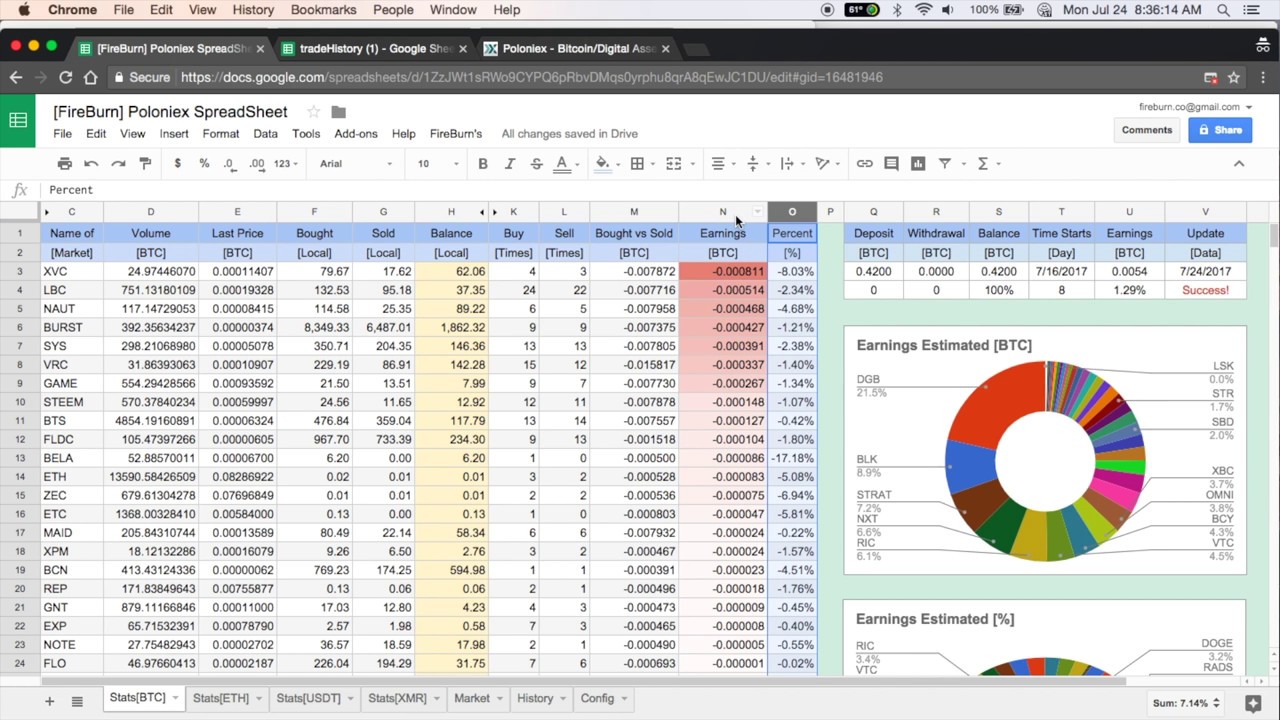Open the text color picker
Image resolution: width=1280 pixels, height=720 pixels.
pos(562,163)
